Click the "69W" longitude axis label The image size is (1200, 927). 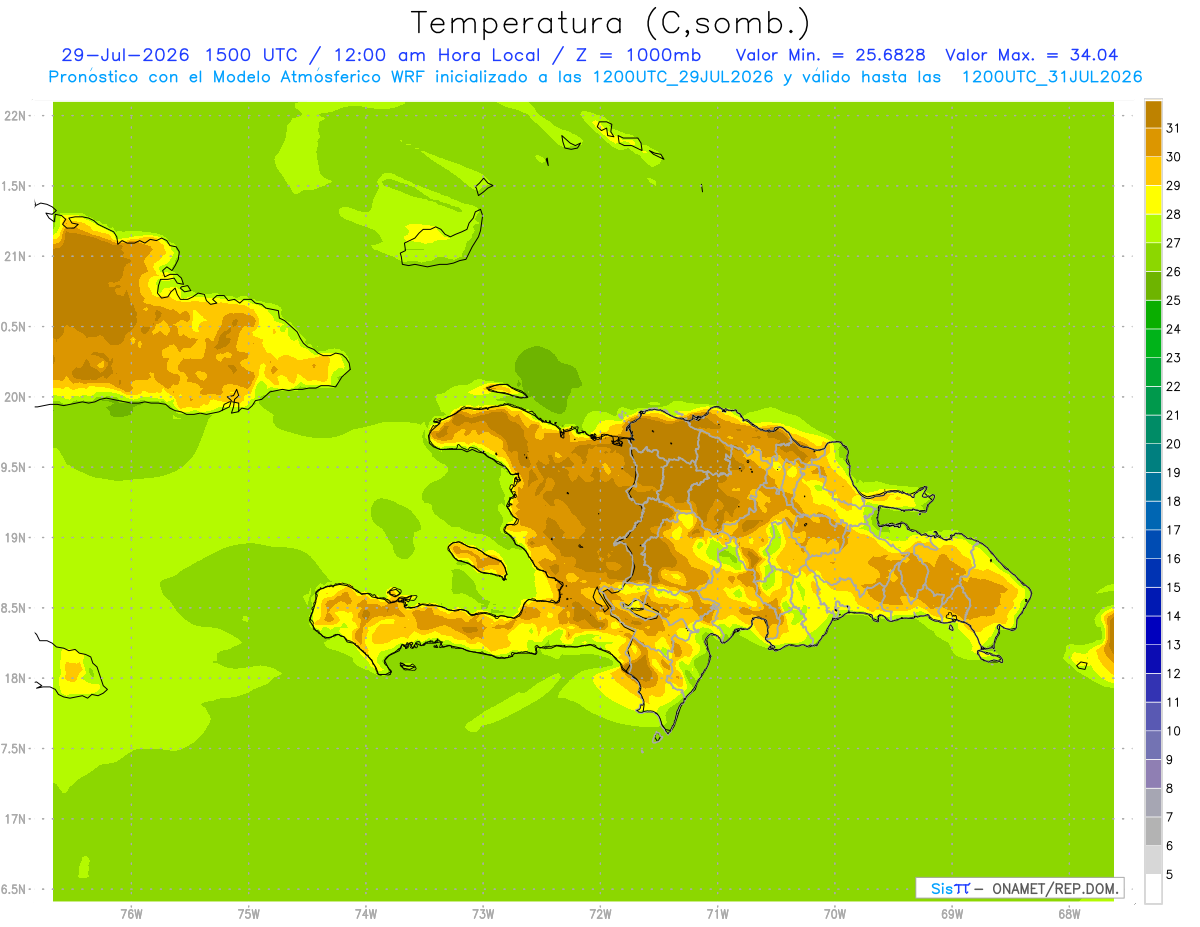coord(952,914)
